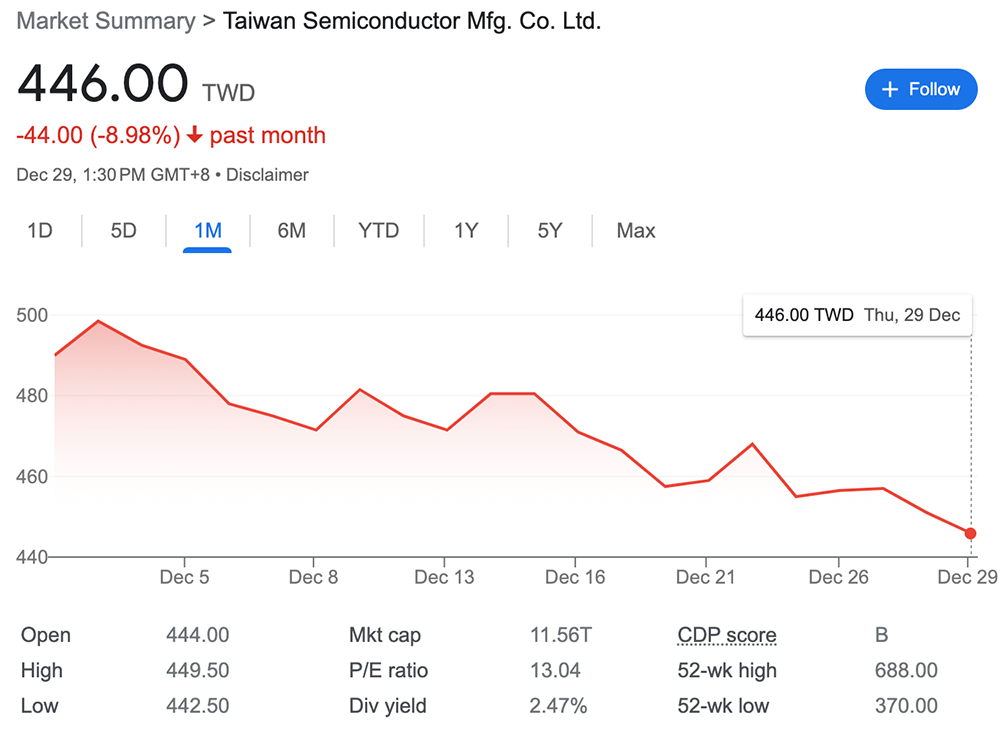Click the Dec 16 date on axis
Screen dimensions: 1000x729
click(x=575, y=577)
